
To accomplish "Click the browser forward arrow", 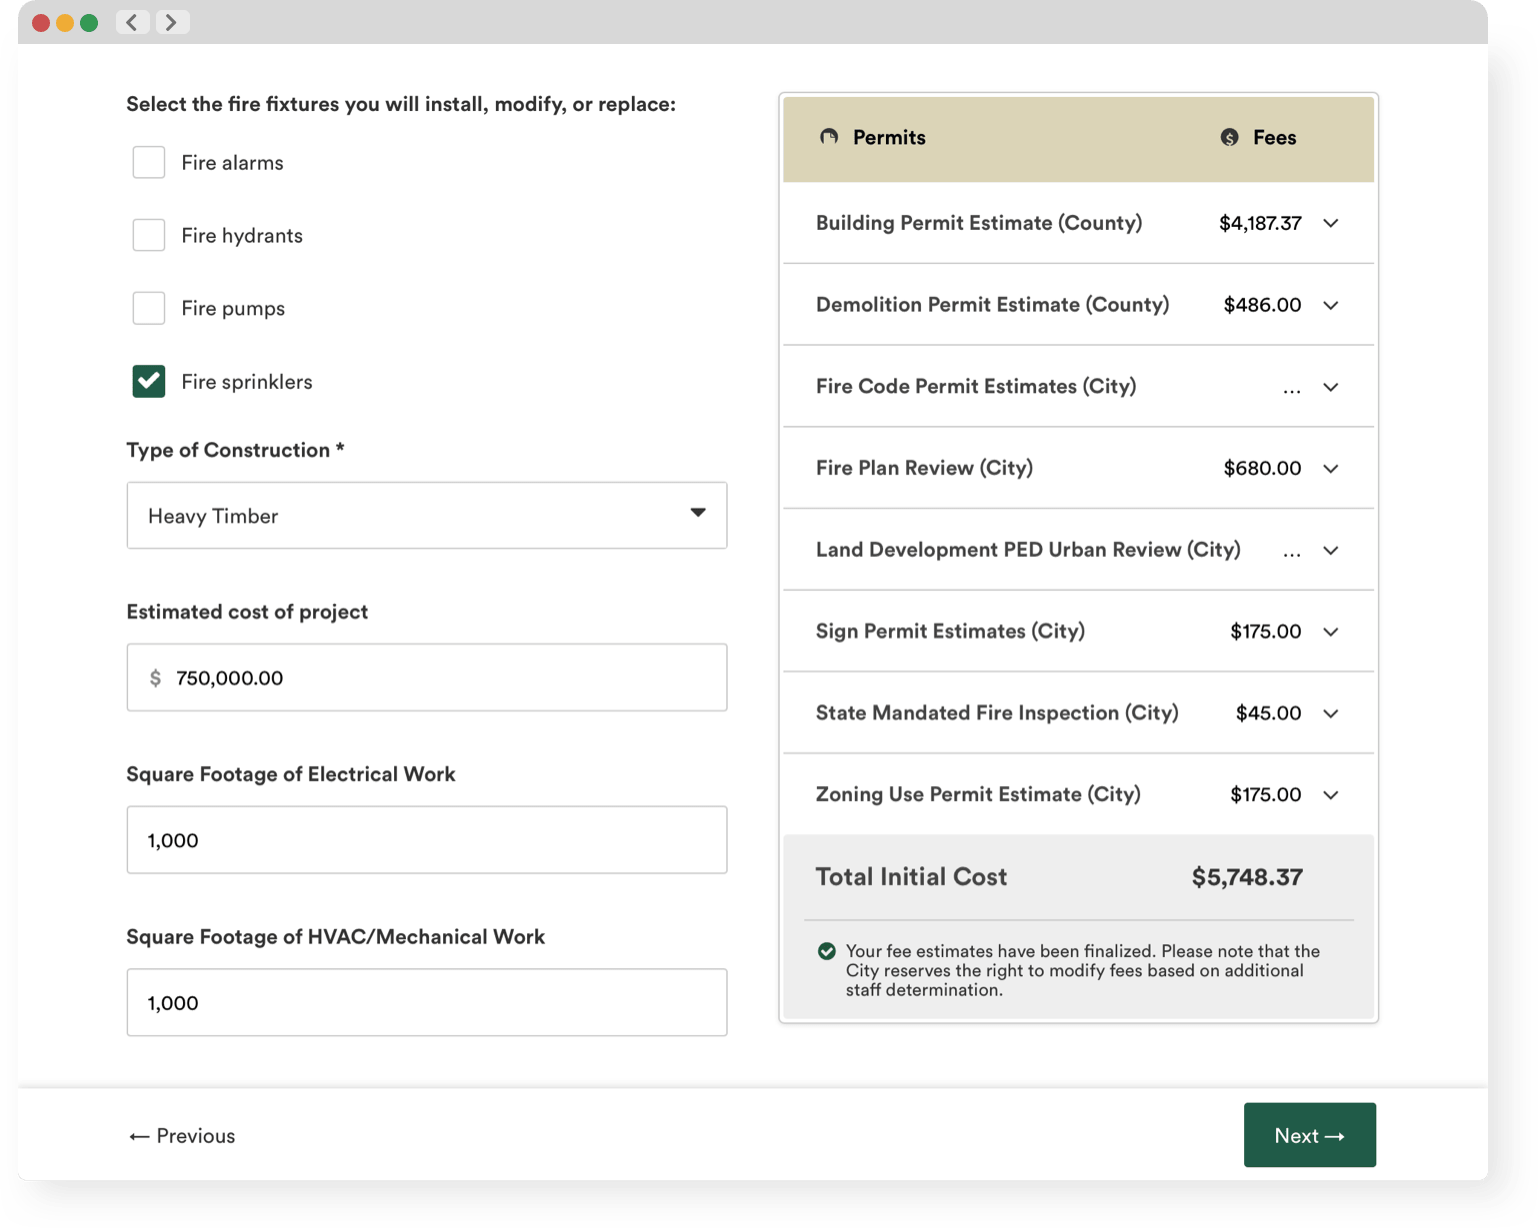I will point(171,22).
